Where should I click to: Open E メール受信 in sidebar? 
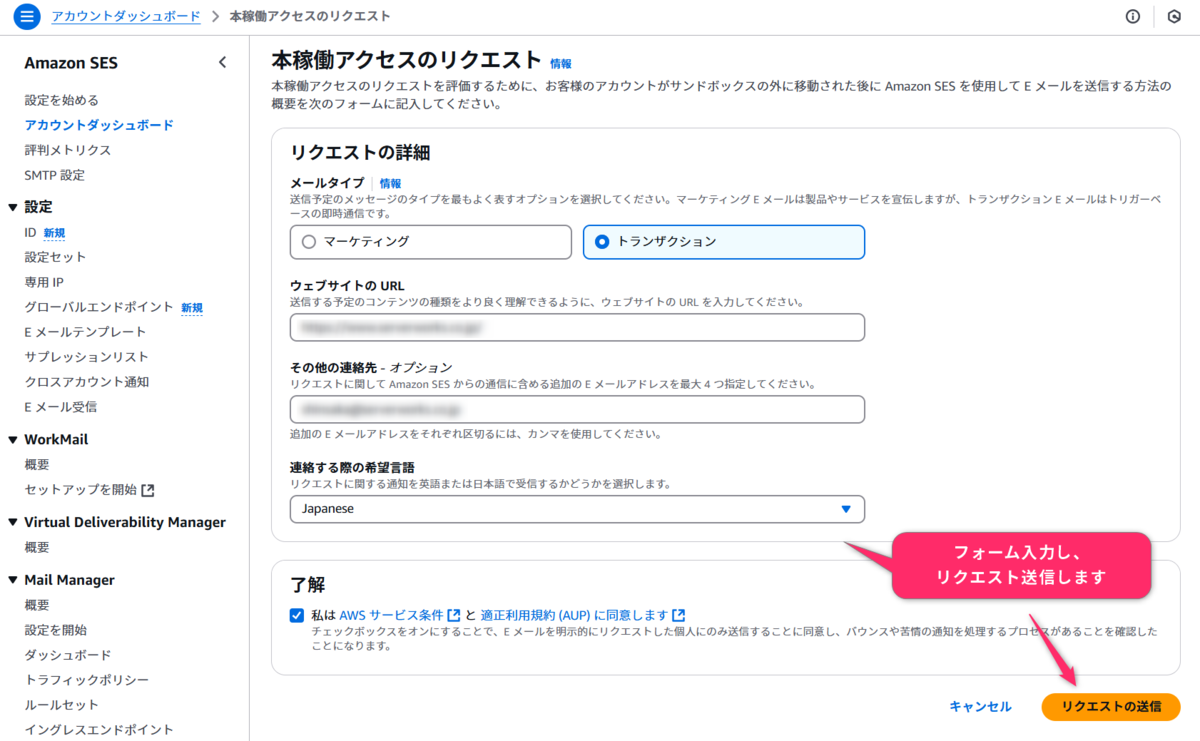click(60, 407)
